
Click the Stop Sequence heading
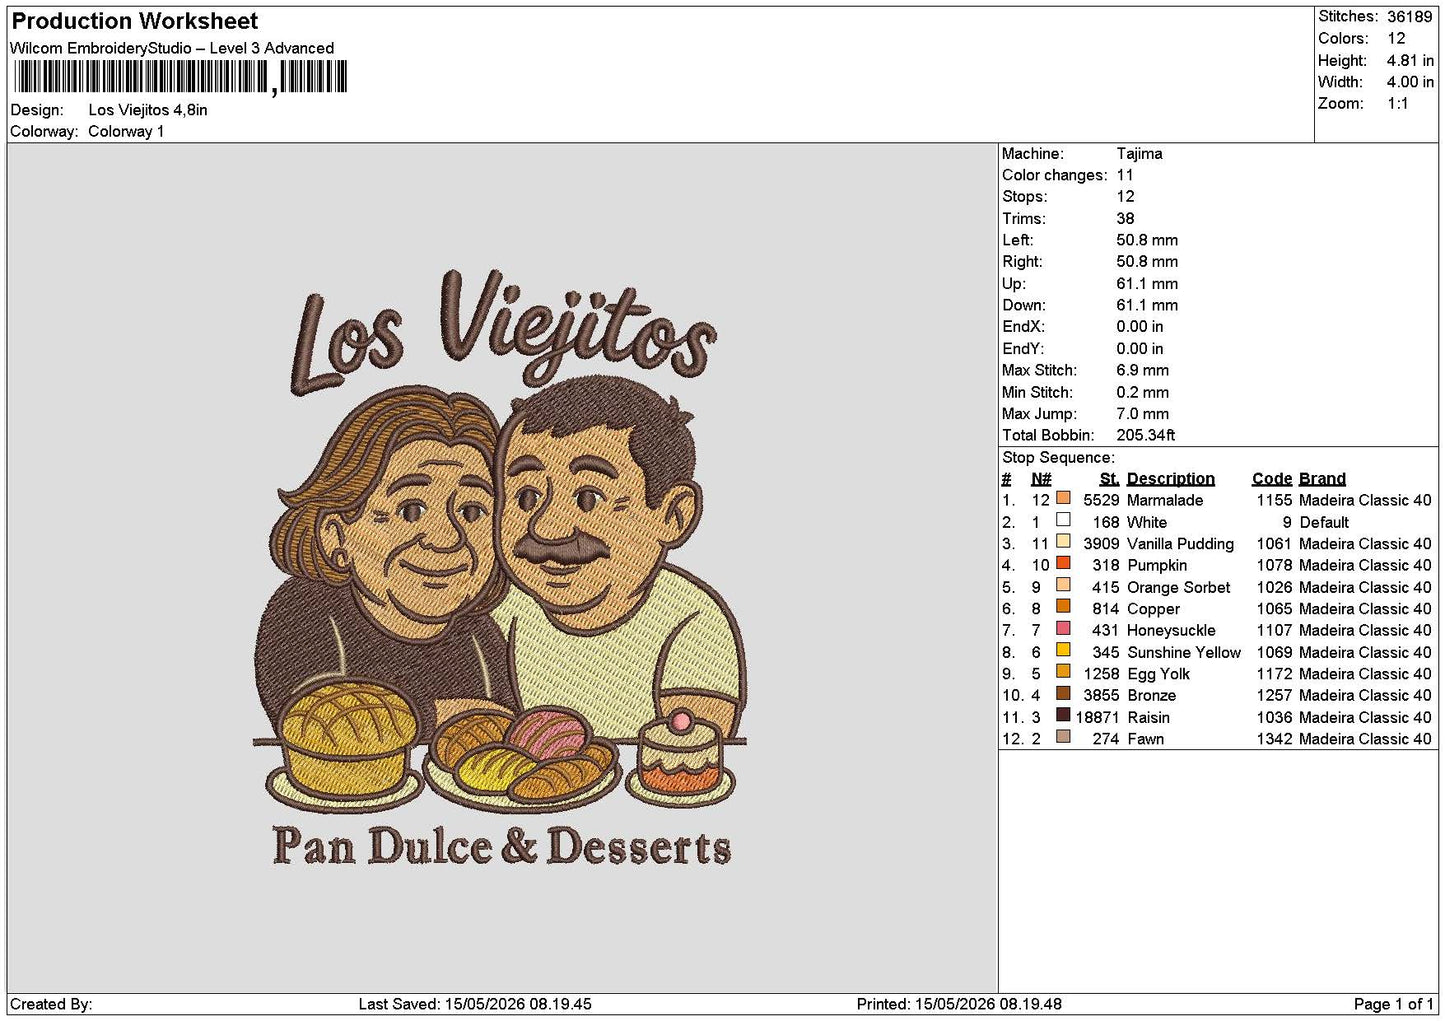point(1058,458)
